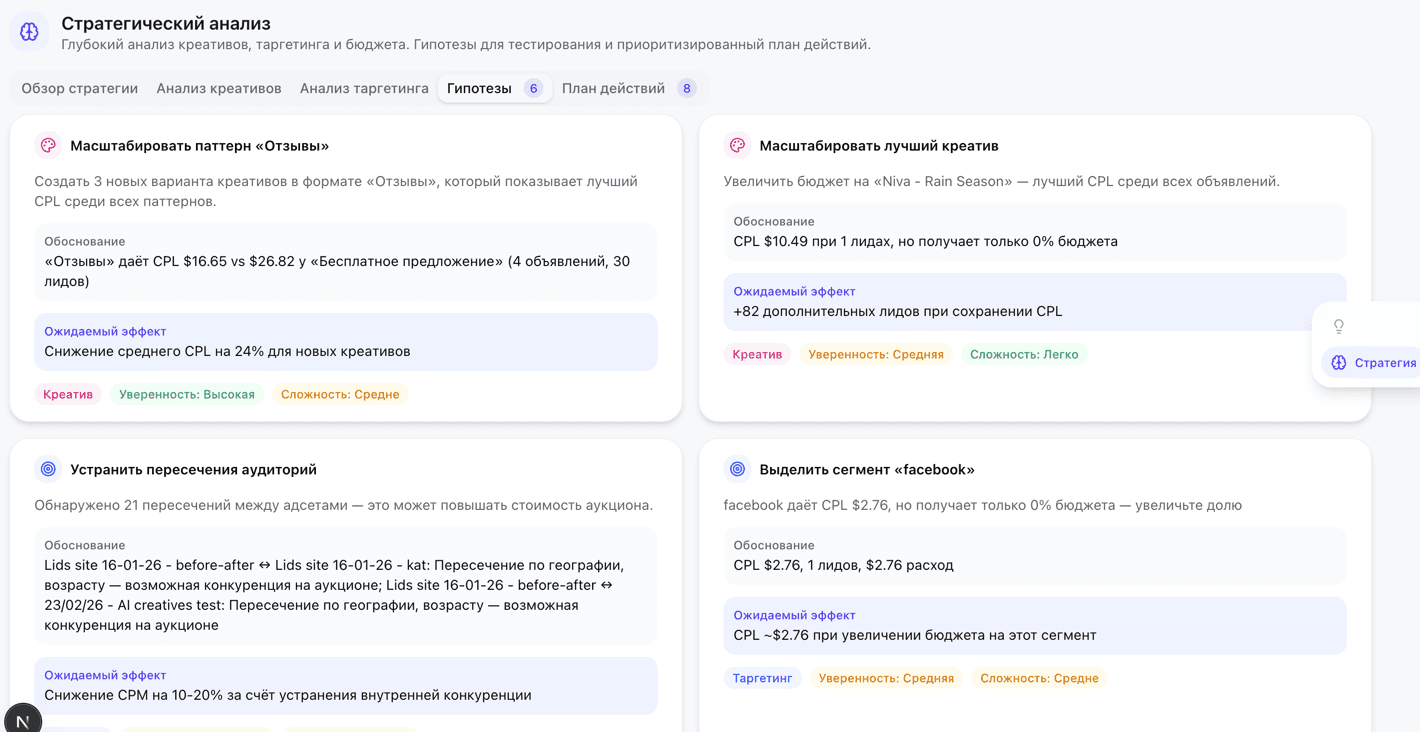Collapse the «Масштабировать лучший креатив» card
The width and height of the screenshot is (1421, 732).
(x=880, y=145)
